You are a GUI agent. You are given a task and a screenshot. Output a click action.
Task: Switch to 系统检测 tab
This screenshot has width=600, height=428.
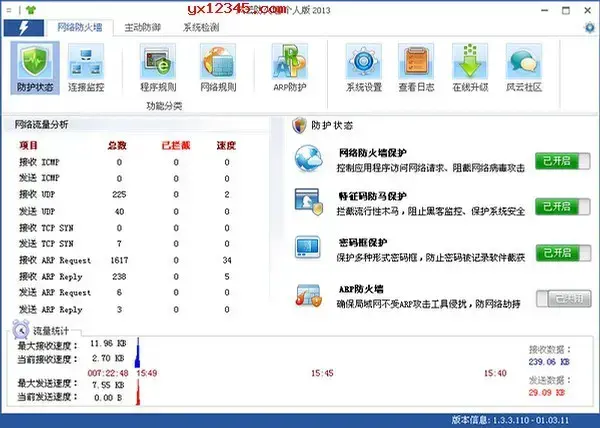pos(201,28)
